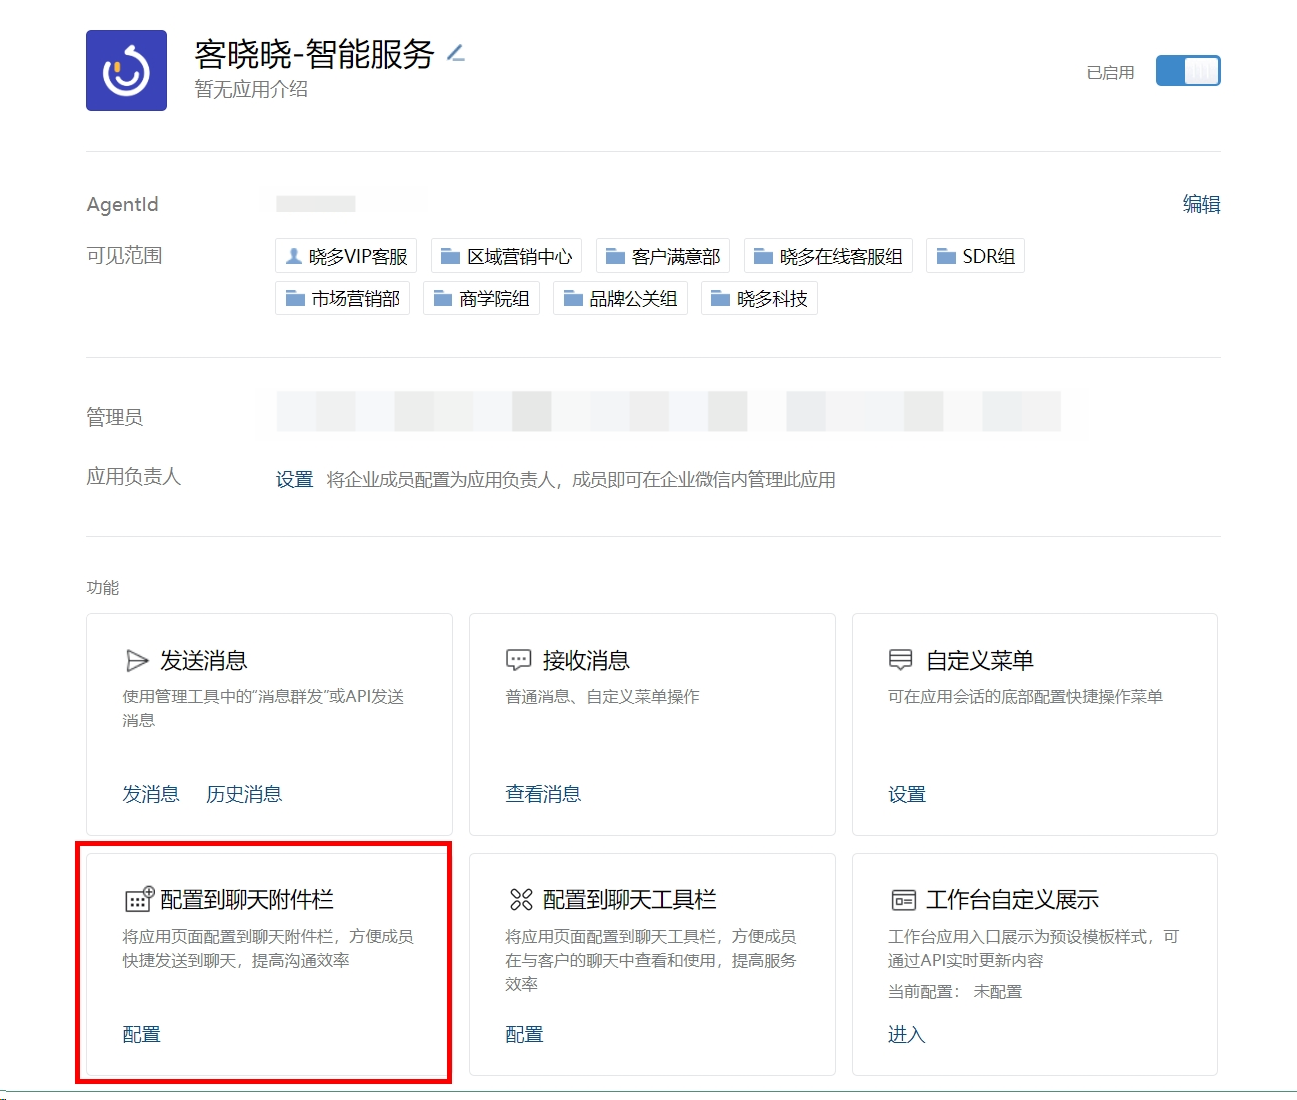Click the 配置到聊天附件栏 card title
Viewport: 1297px width, 1100px height.
tap(247, 900)
